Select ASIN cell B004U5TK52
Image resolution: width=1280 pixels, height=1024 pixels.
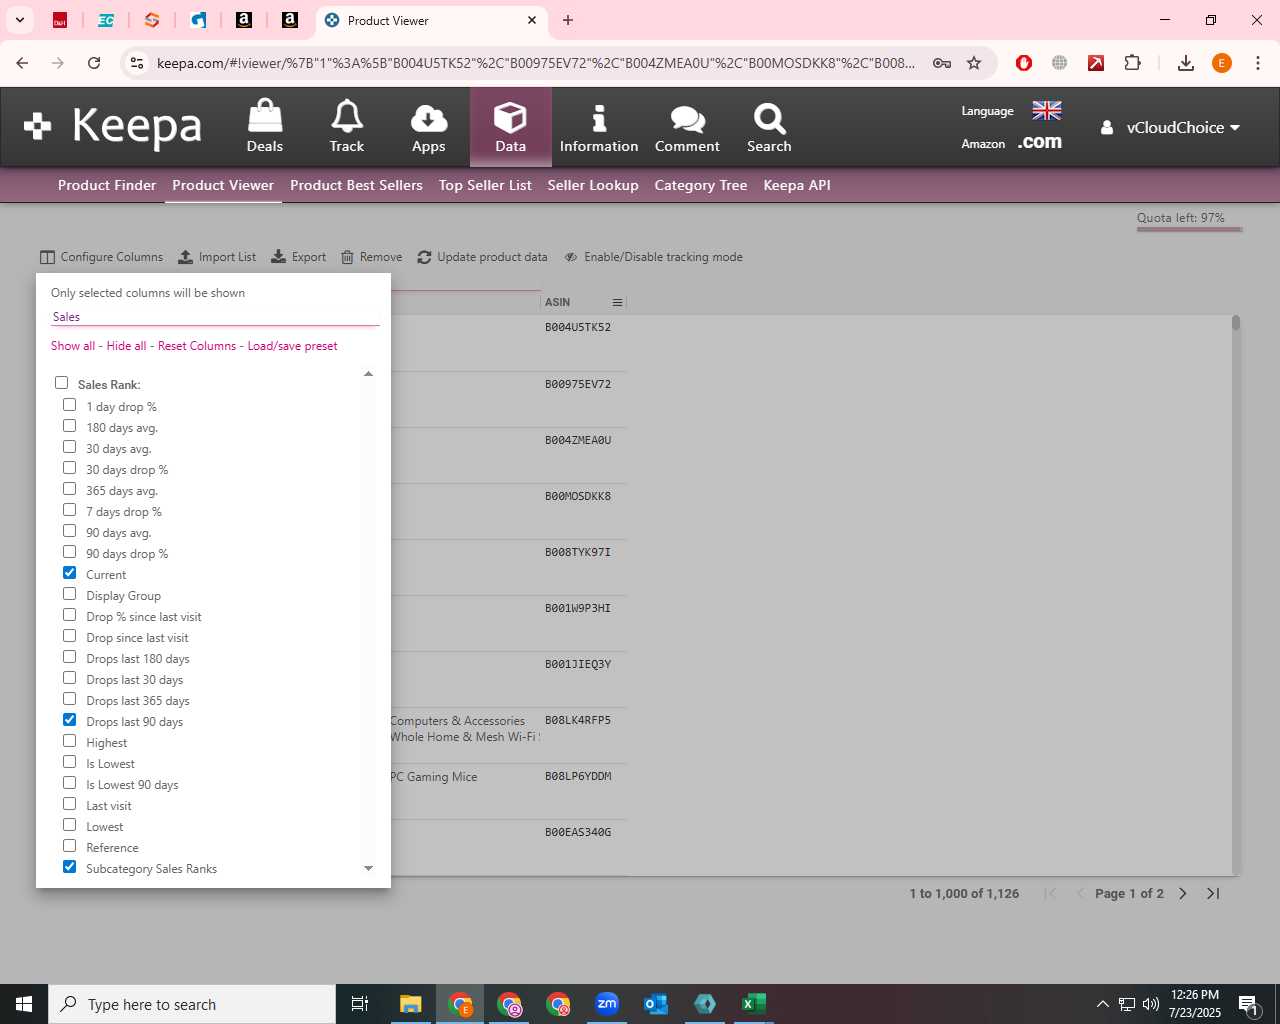pos(578,327)
